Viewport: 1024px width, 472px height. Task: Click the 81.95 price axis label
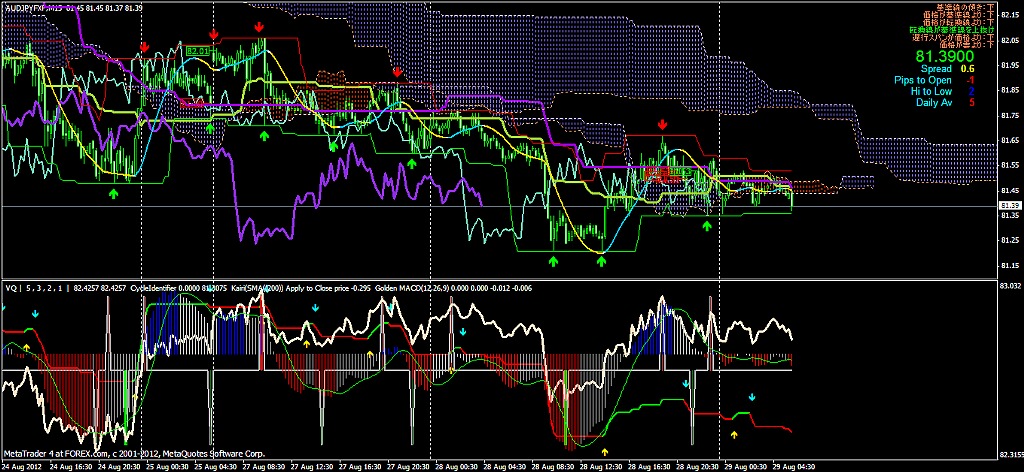[x=1010, y=65]
